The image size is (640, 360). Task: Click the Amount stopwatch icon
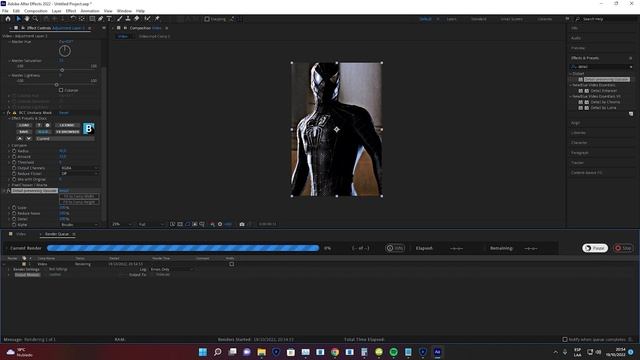click(14, 157)
